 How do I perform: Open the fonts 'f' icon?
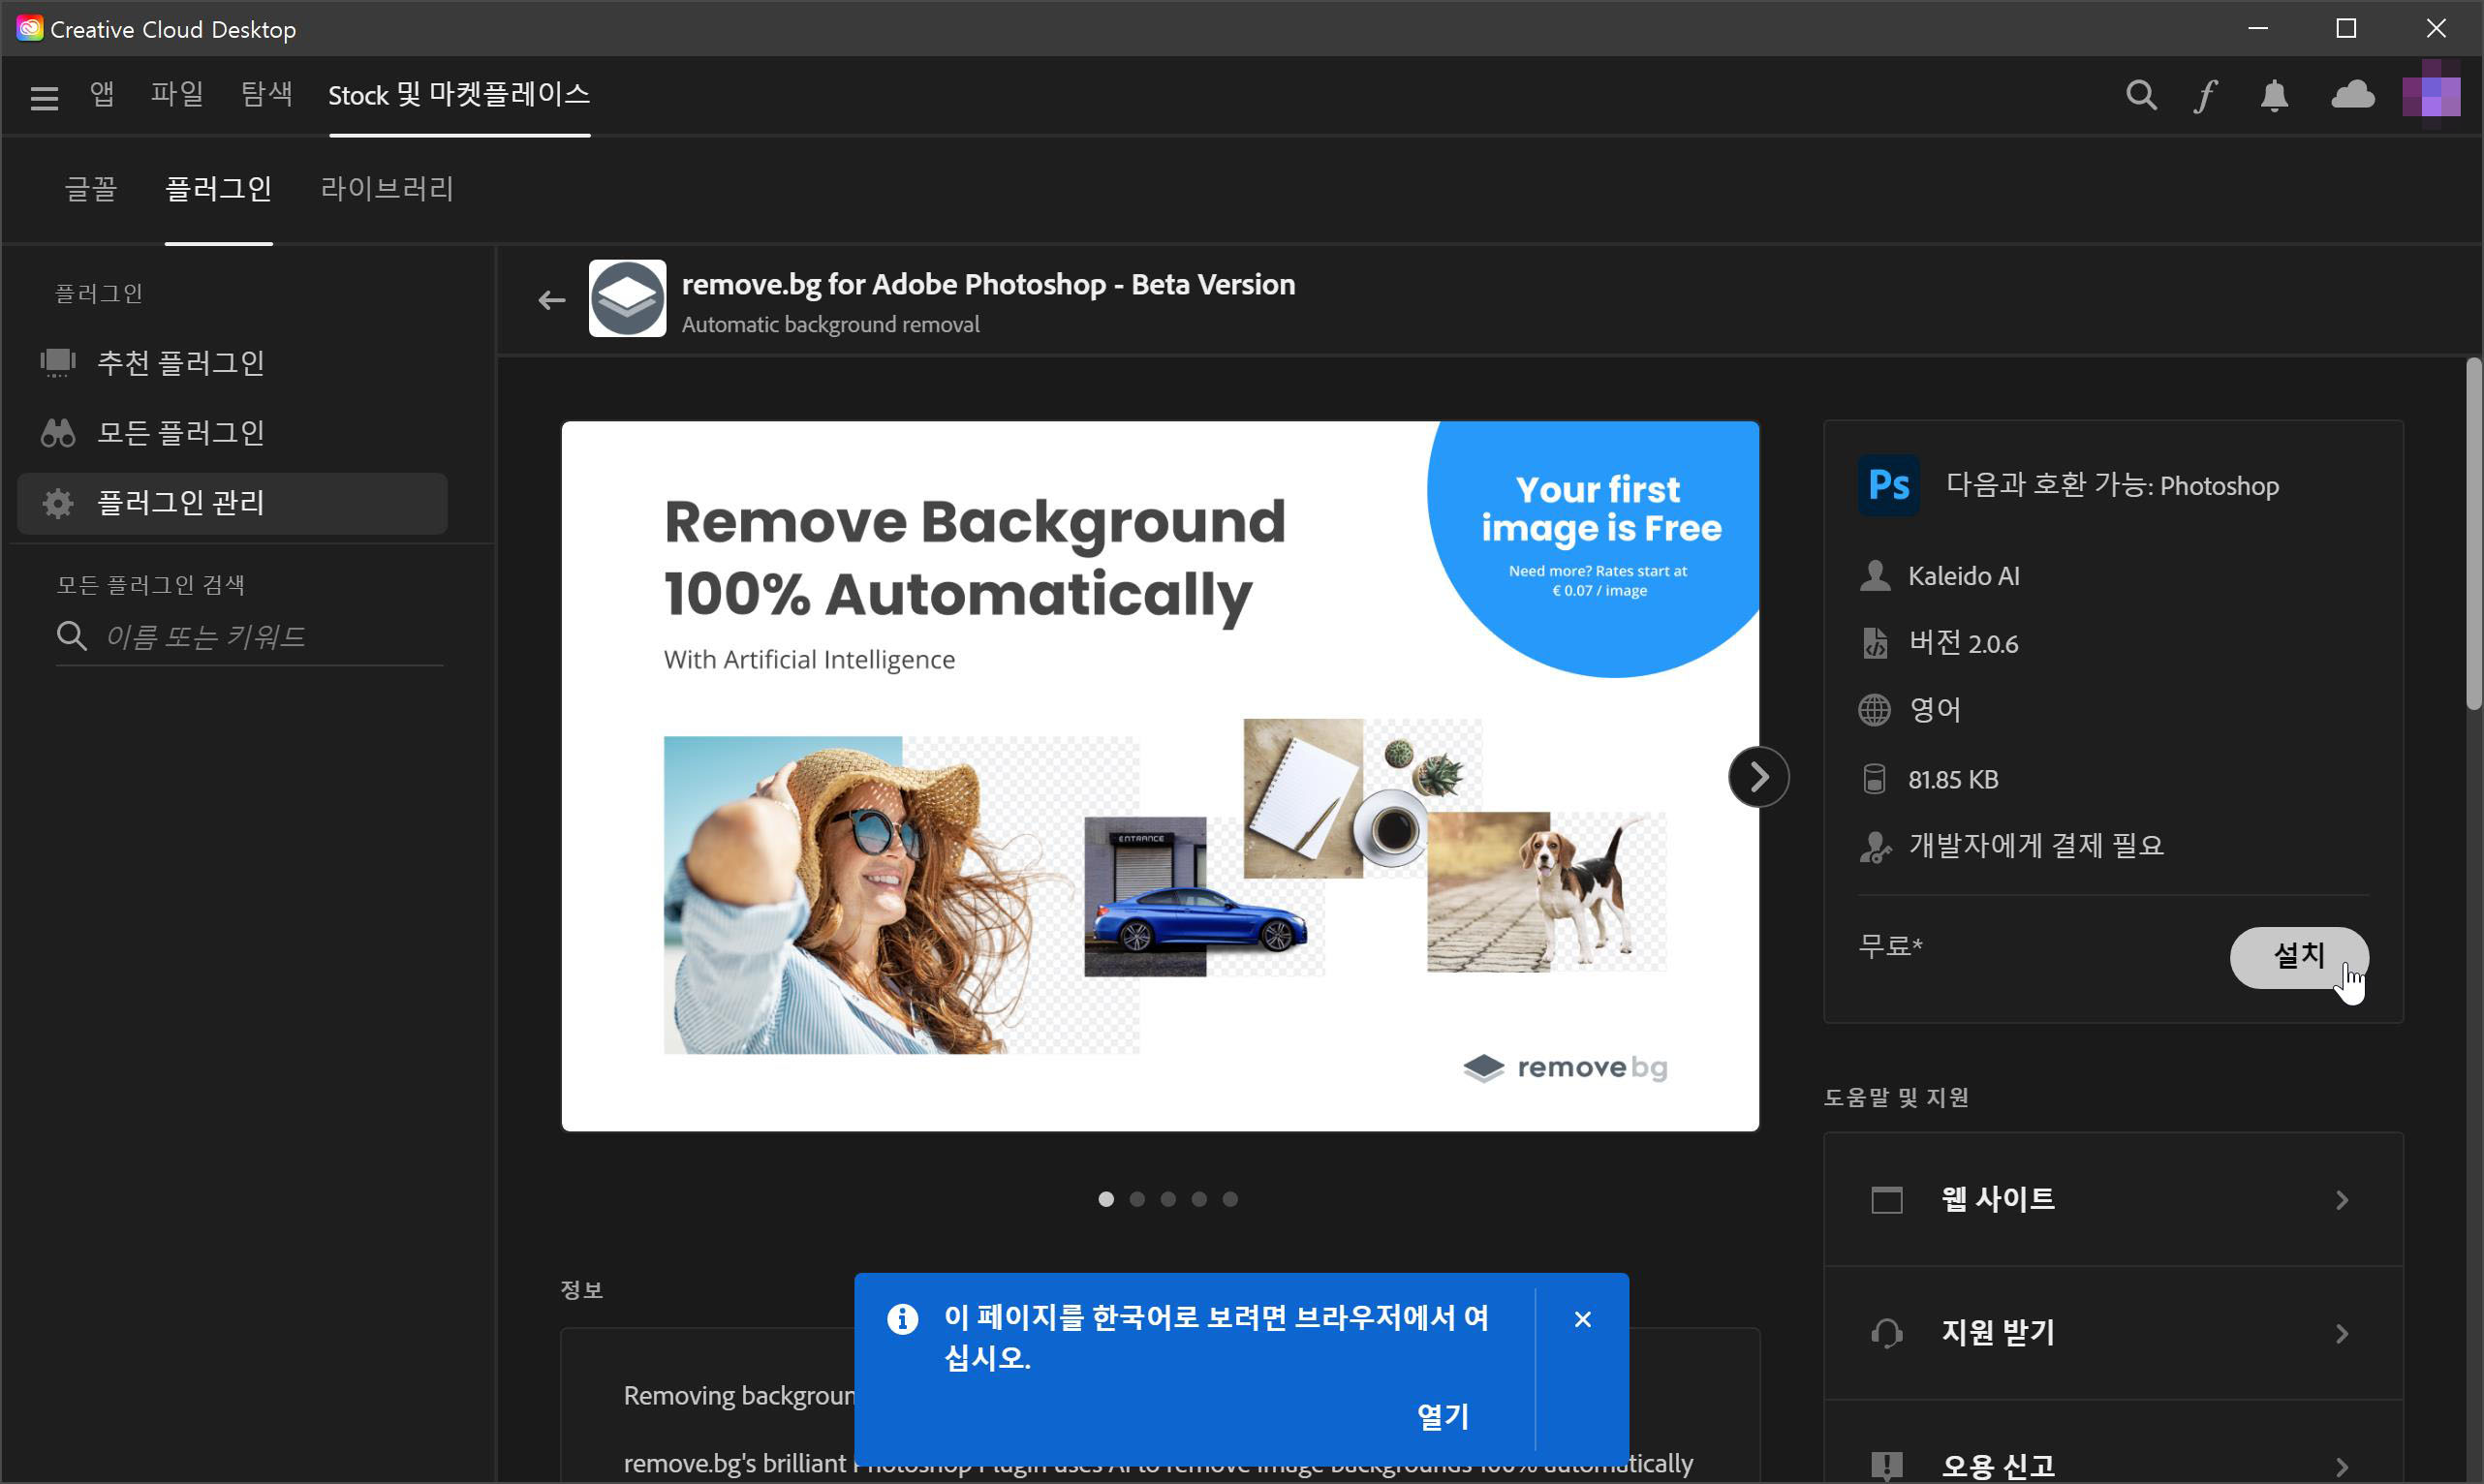tap(2206, 96)
